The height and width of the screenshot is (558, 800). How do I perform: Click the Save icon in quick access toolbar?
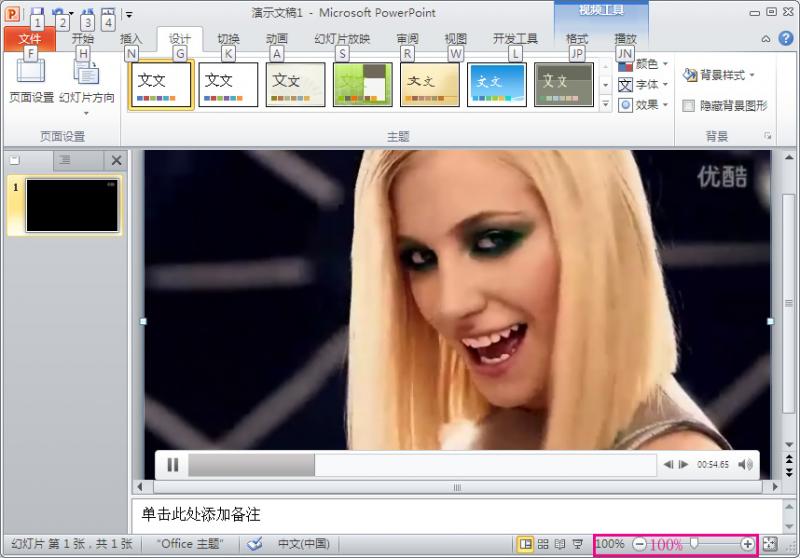(37, 13)
